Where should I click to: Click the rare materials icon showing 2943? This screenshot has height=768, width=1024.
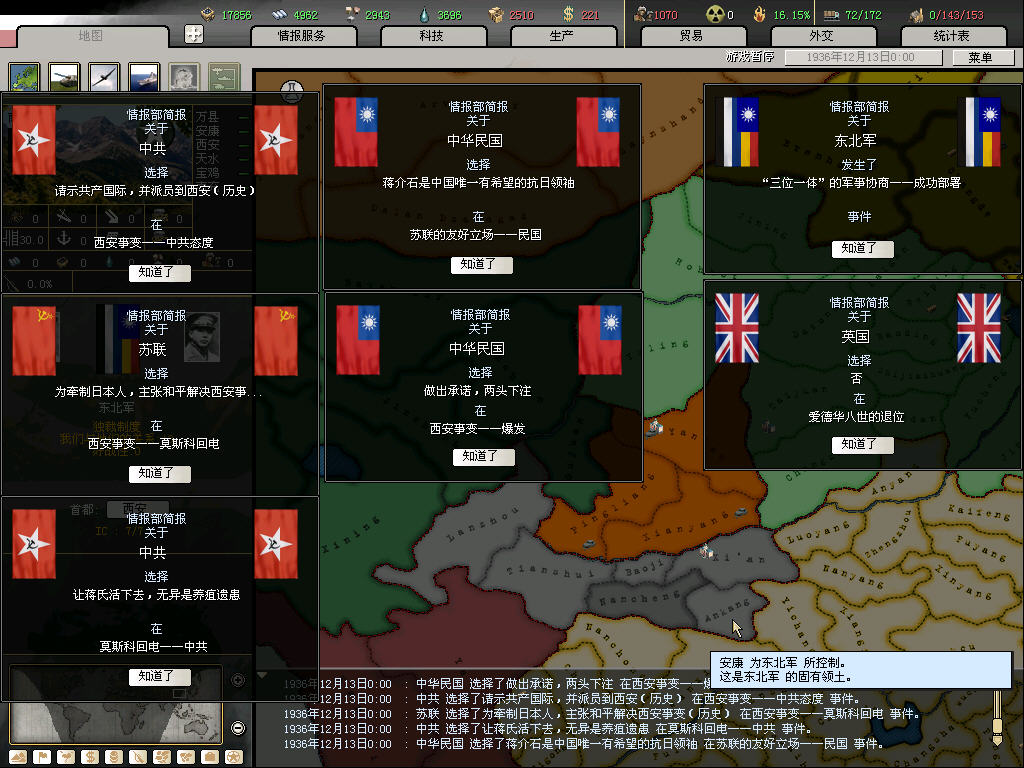click(353, 14)
